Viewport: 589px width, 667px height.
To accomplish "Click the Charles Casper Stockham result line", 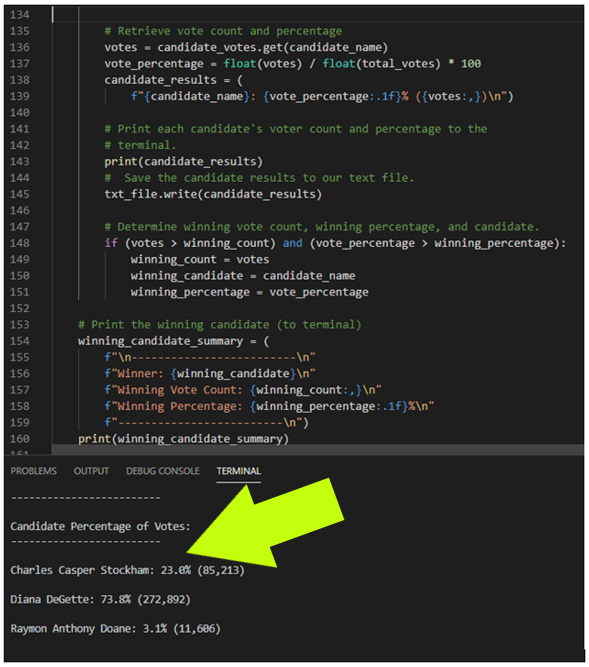I will point(128,570).
